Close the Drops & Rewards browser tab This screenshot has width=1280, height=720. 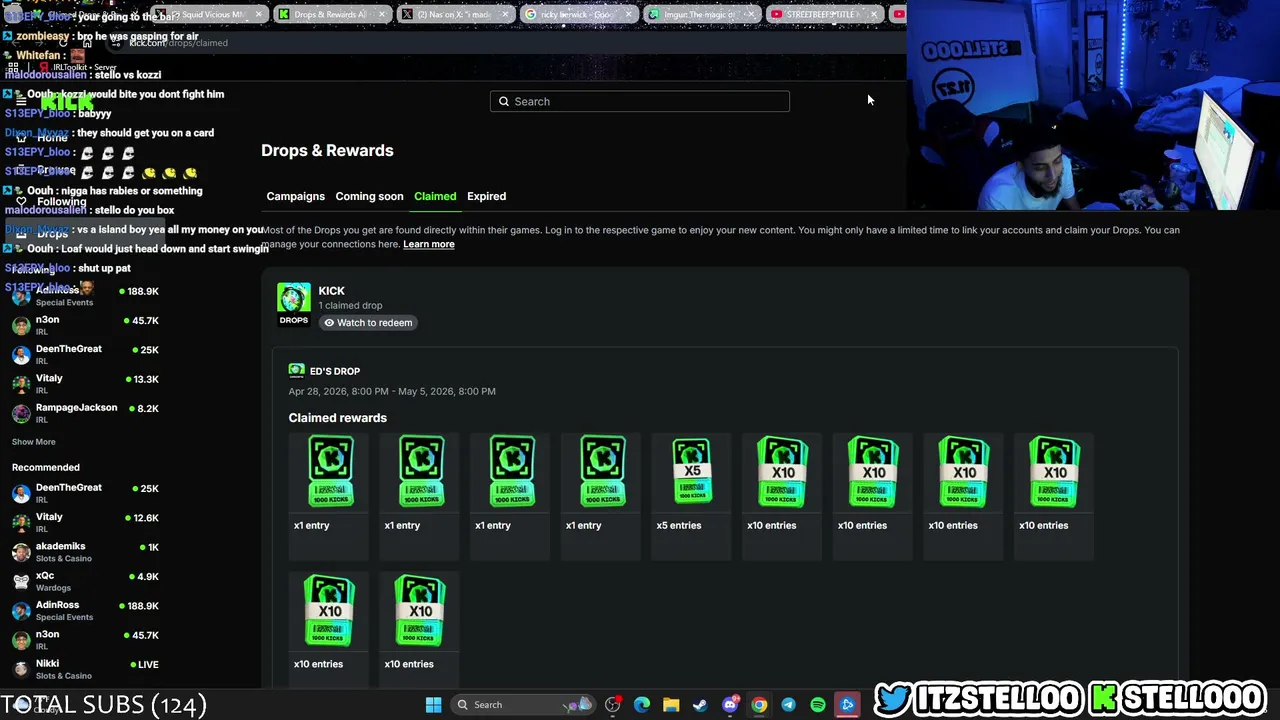click(x=382, y=14)
